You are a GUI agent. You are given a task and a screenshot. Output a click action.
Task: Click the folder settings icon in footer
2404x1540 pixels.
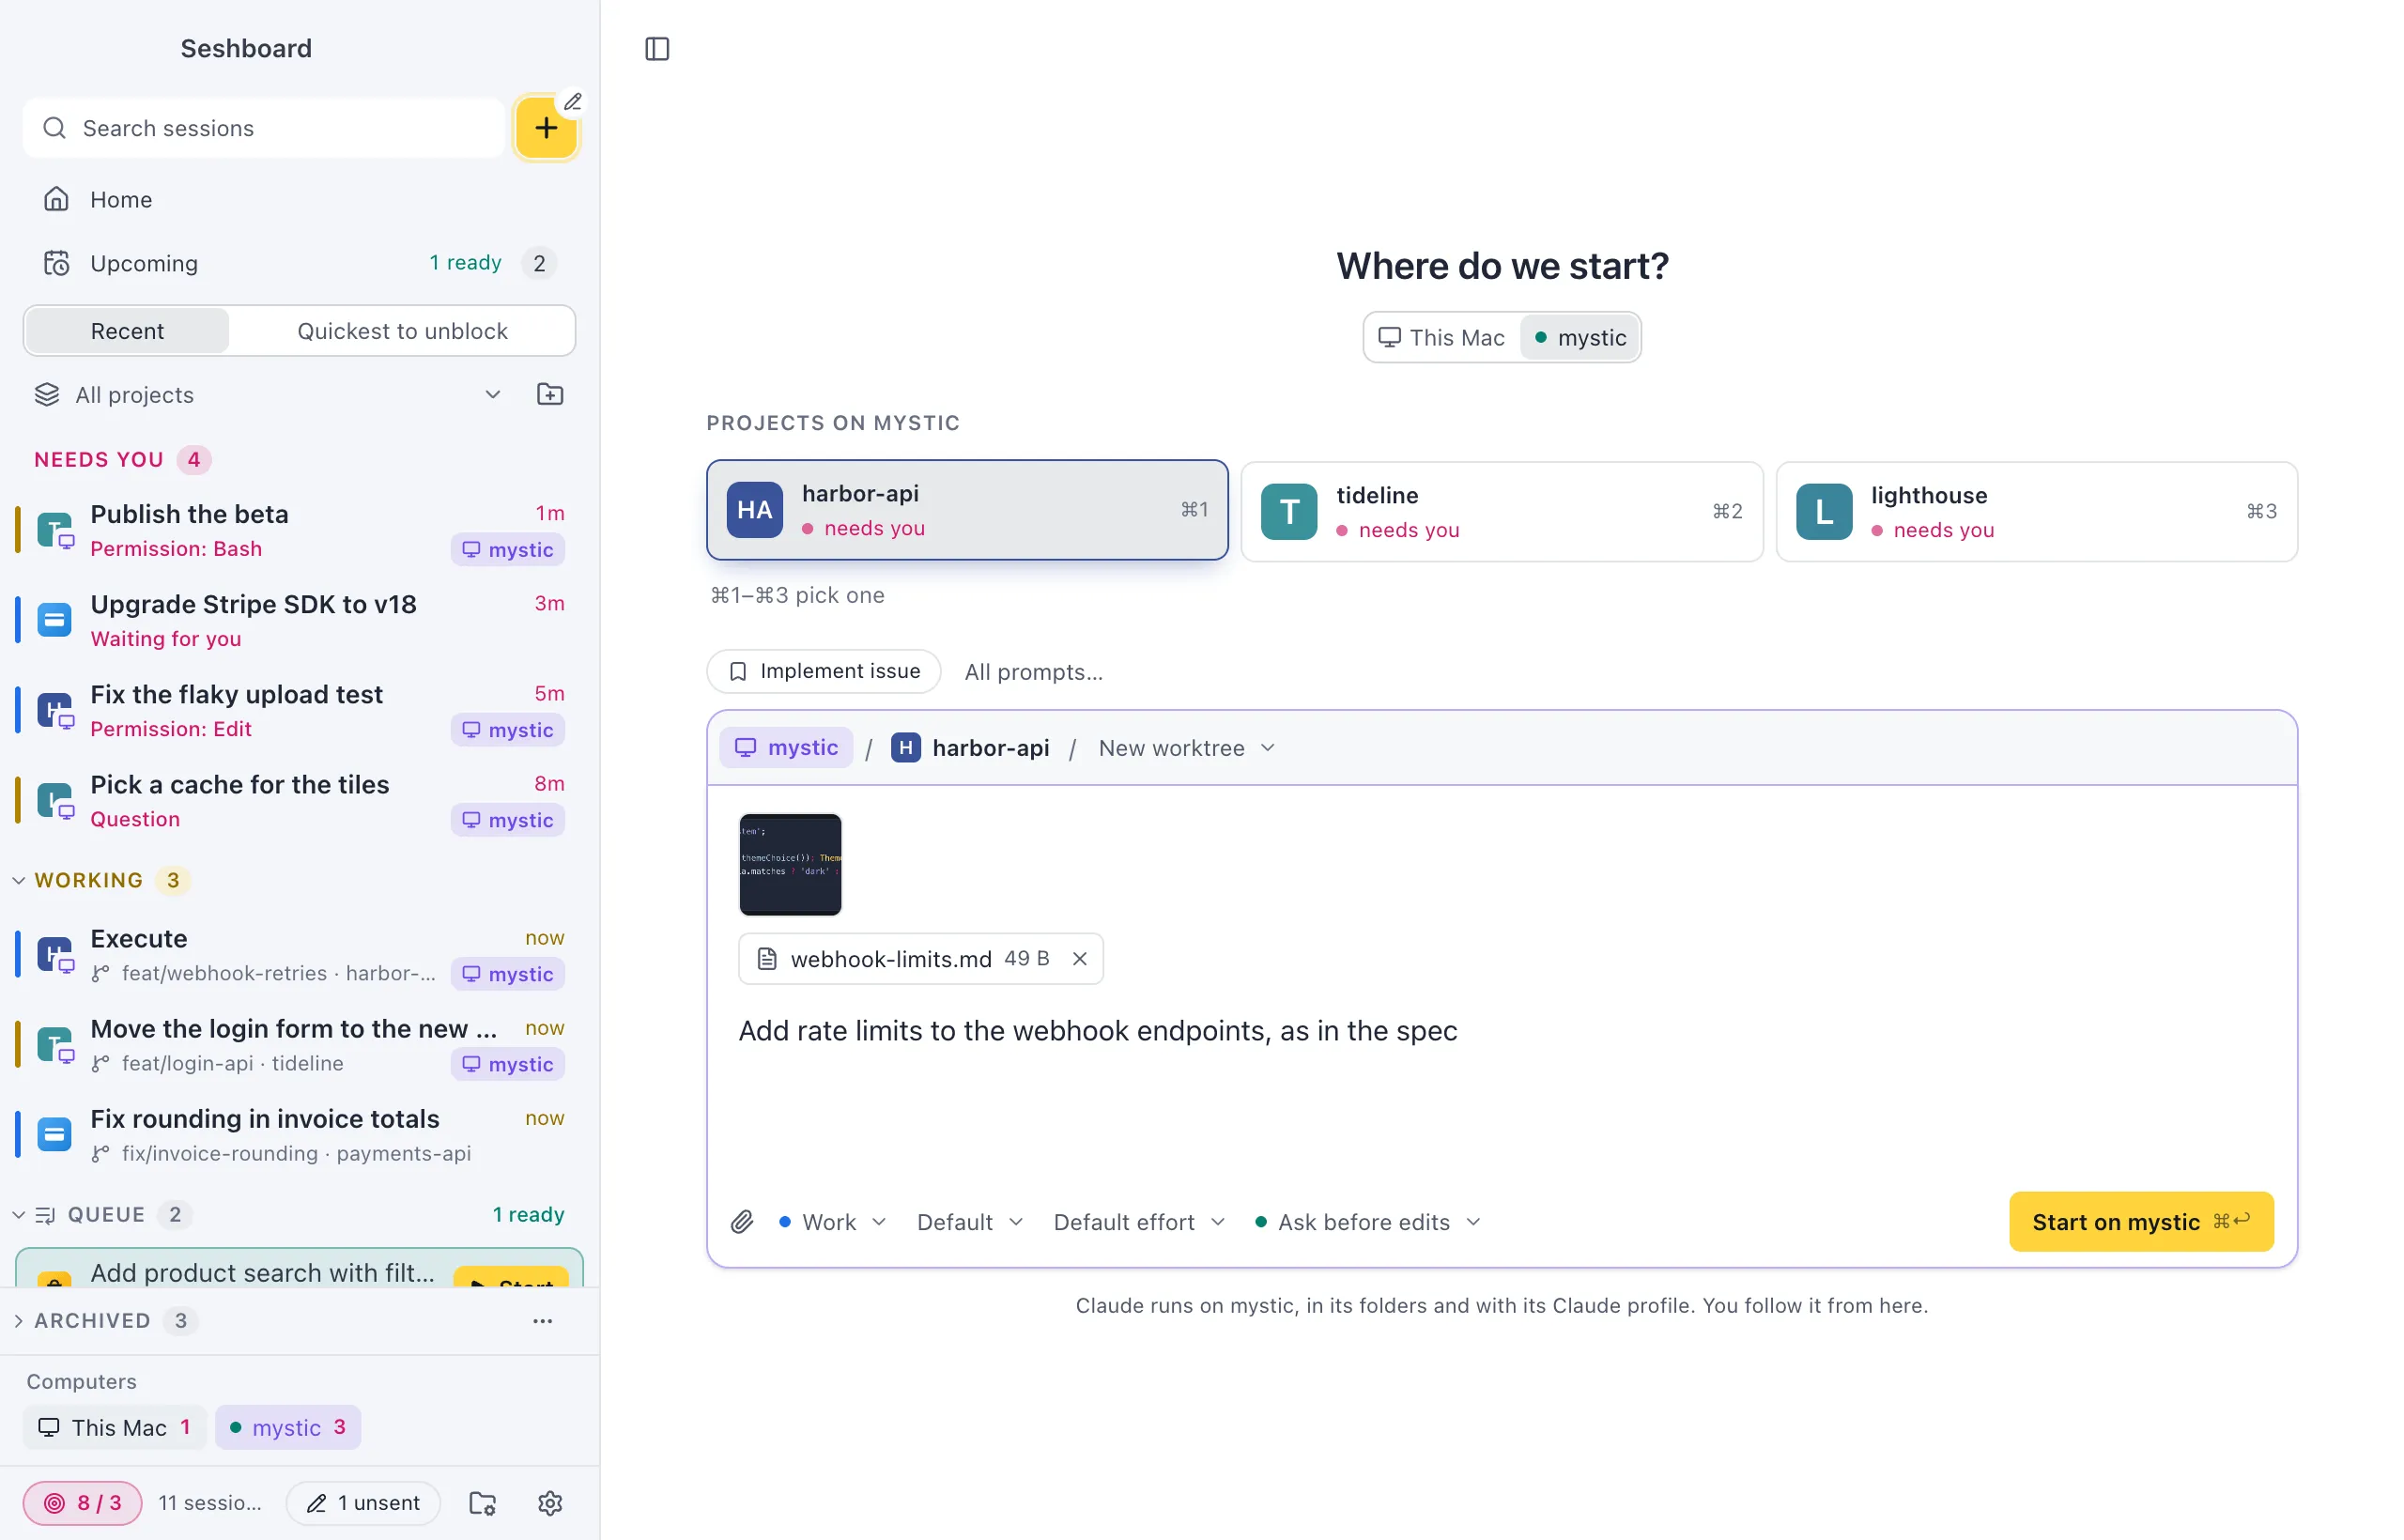(482, 1502)
